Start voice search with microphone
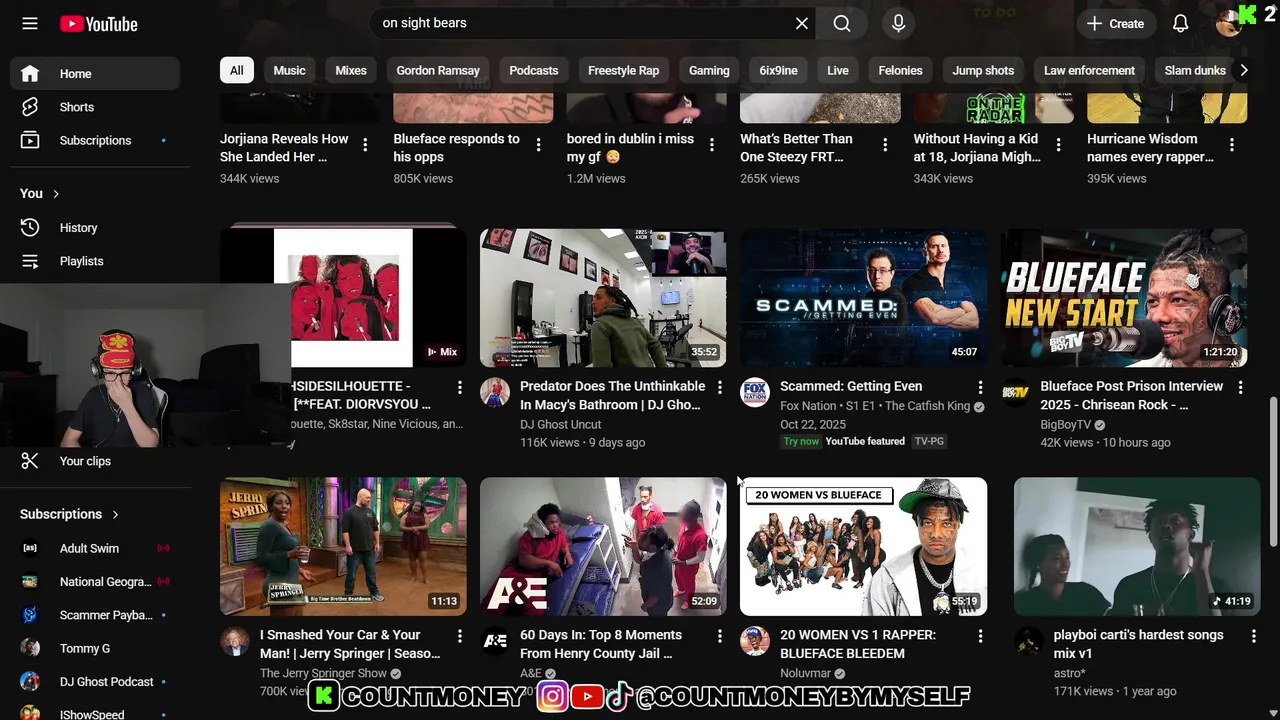This screenshot has width=1280, height=720. pos(898,23)
